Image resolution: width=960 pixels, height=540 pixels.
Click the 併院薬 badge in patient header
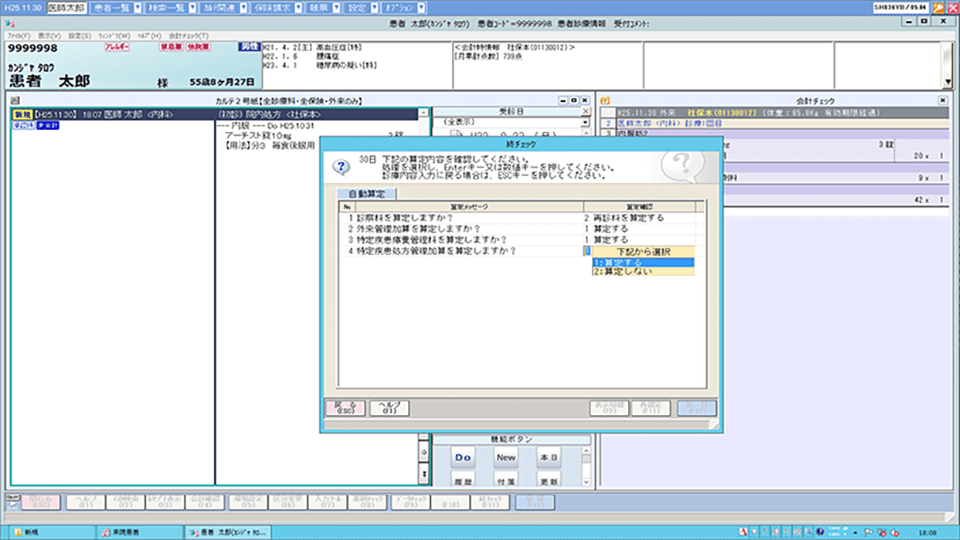[197, 47]
